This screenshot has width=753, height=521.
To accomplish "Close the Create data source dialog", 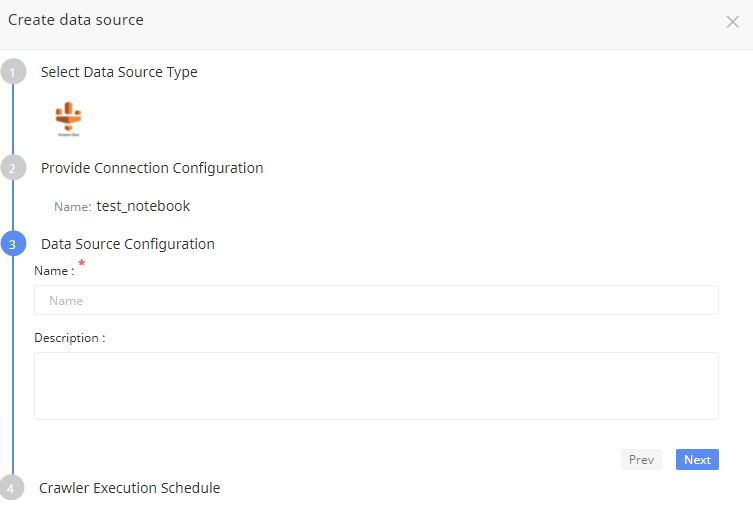I will pos(732,22).
